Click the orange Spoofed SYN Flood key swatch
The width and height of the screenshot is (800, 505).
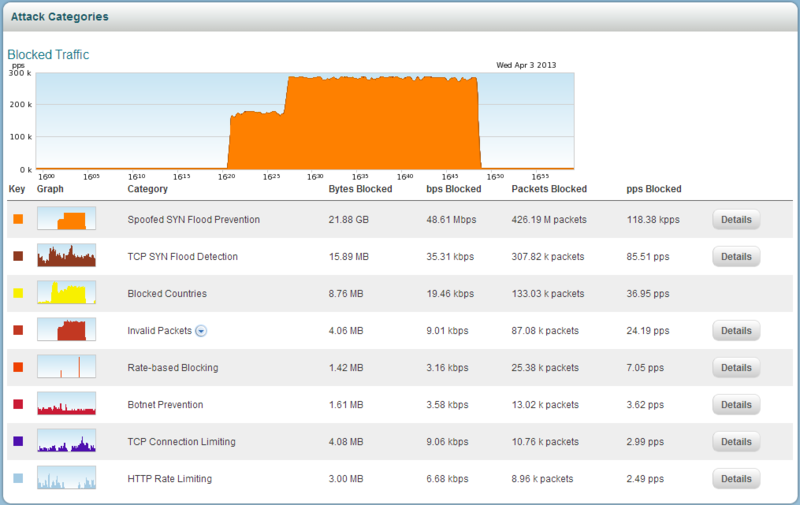click(18, 219)
